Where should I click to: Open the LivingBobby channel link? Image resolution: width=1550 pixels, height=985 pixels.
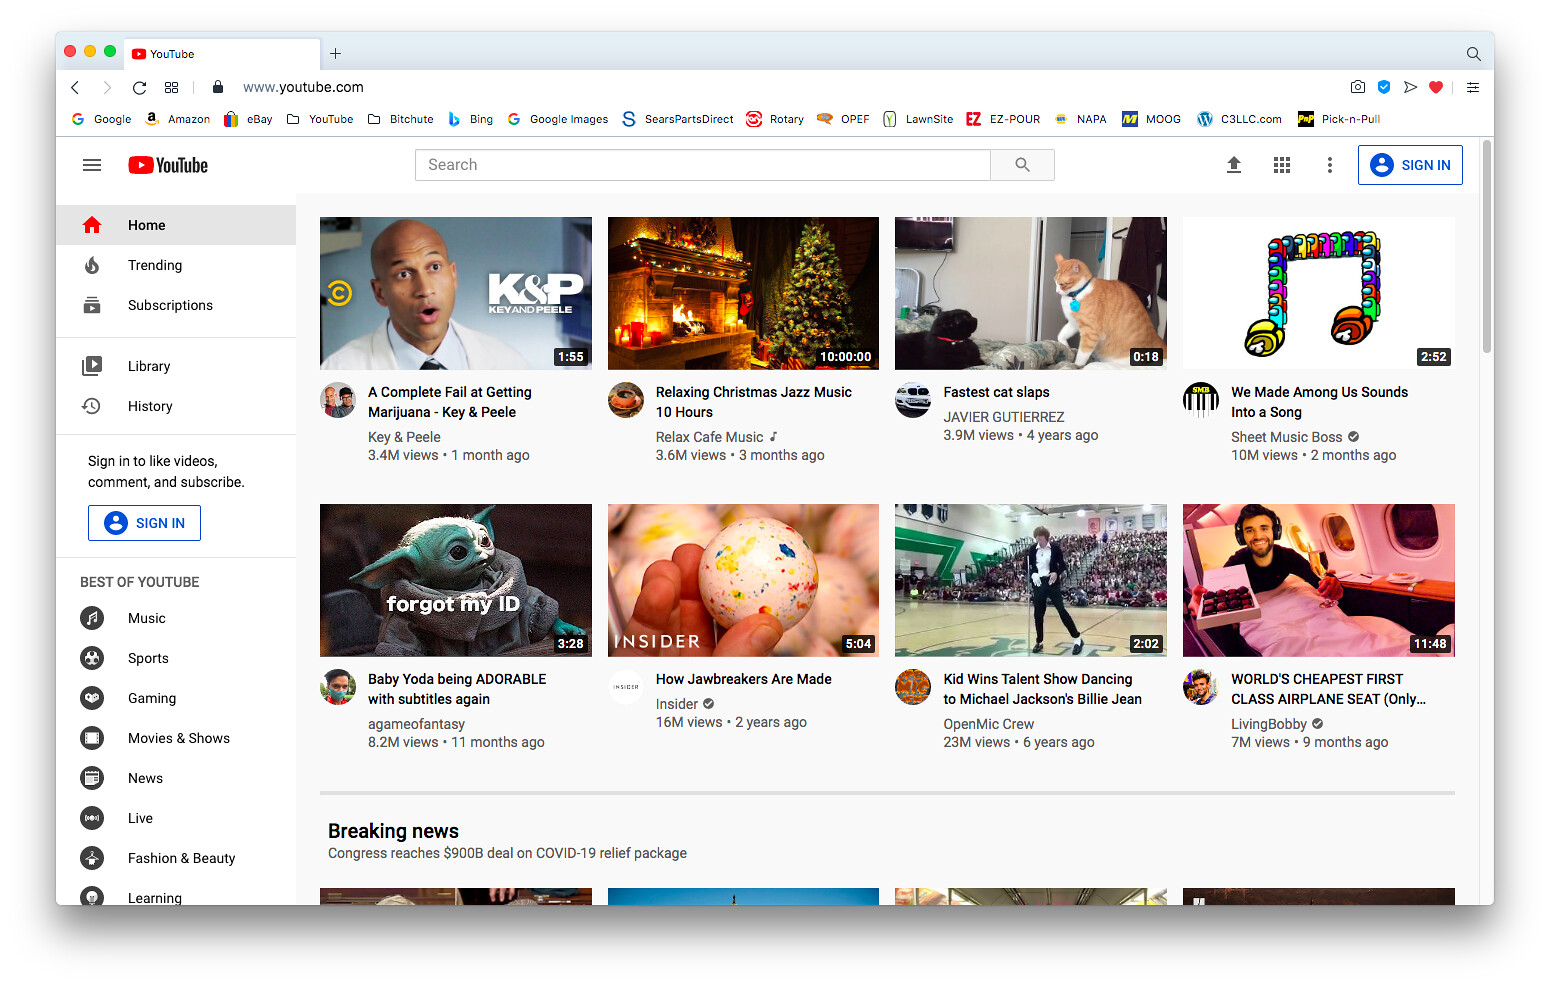click(1269, 724)
